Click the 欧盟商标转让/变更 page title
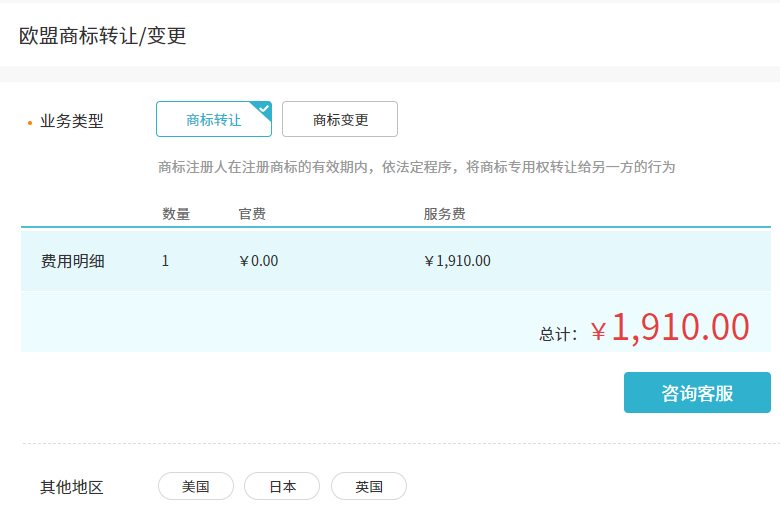The width and height of the screenshot is (780, 516). [103, 36]
